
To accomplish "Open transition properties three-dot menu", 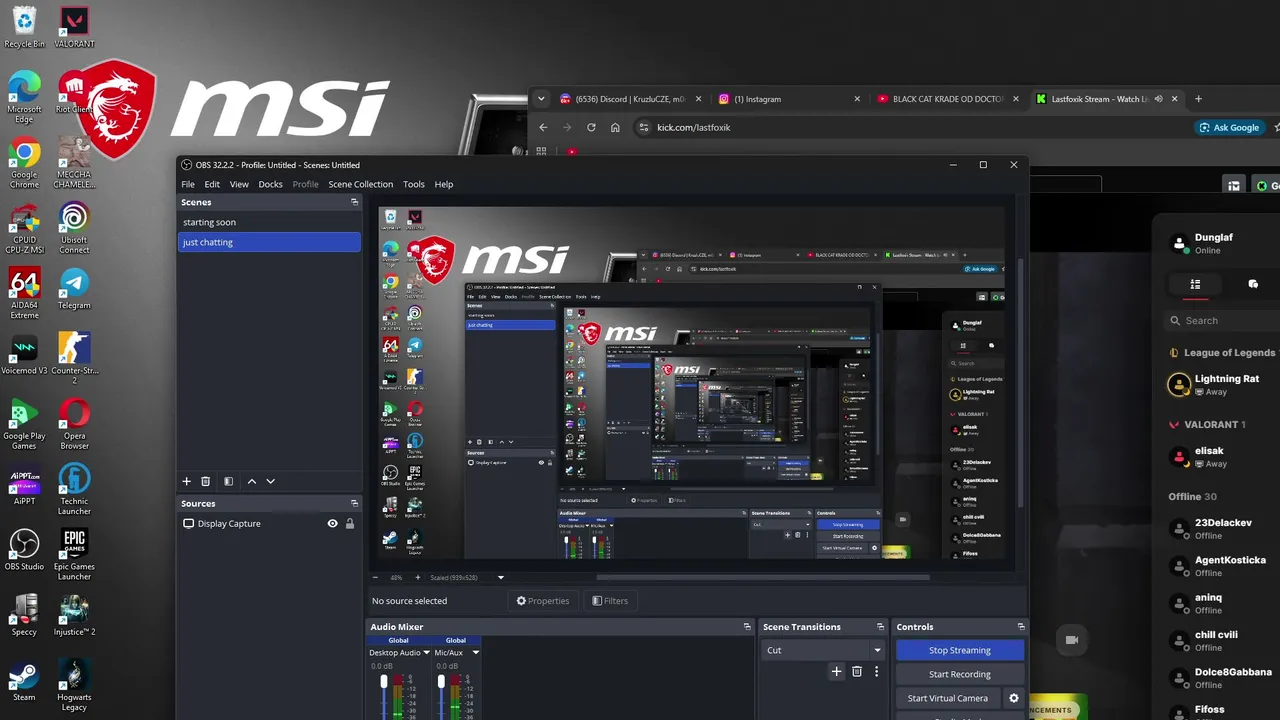I will tap(877, 672).
